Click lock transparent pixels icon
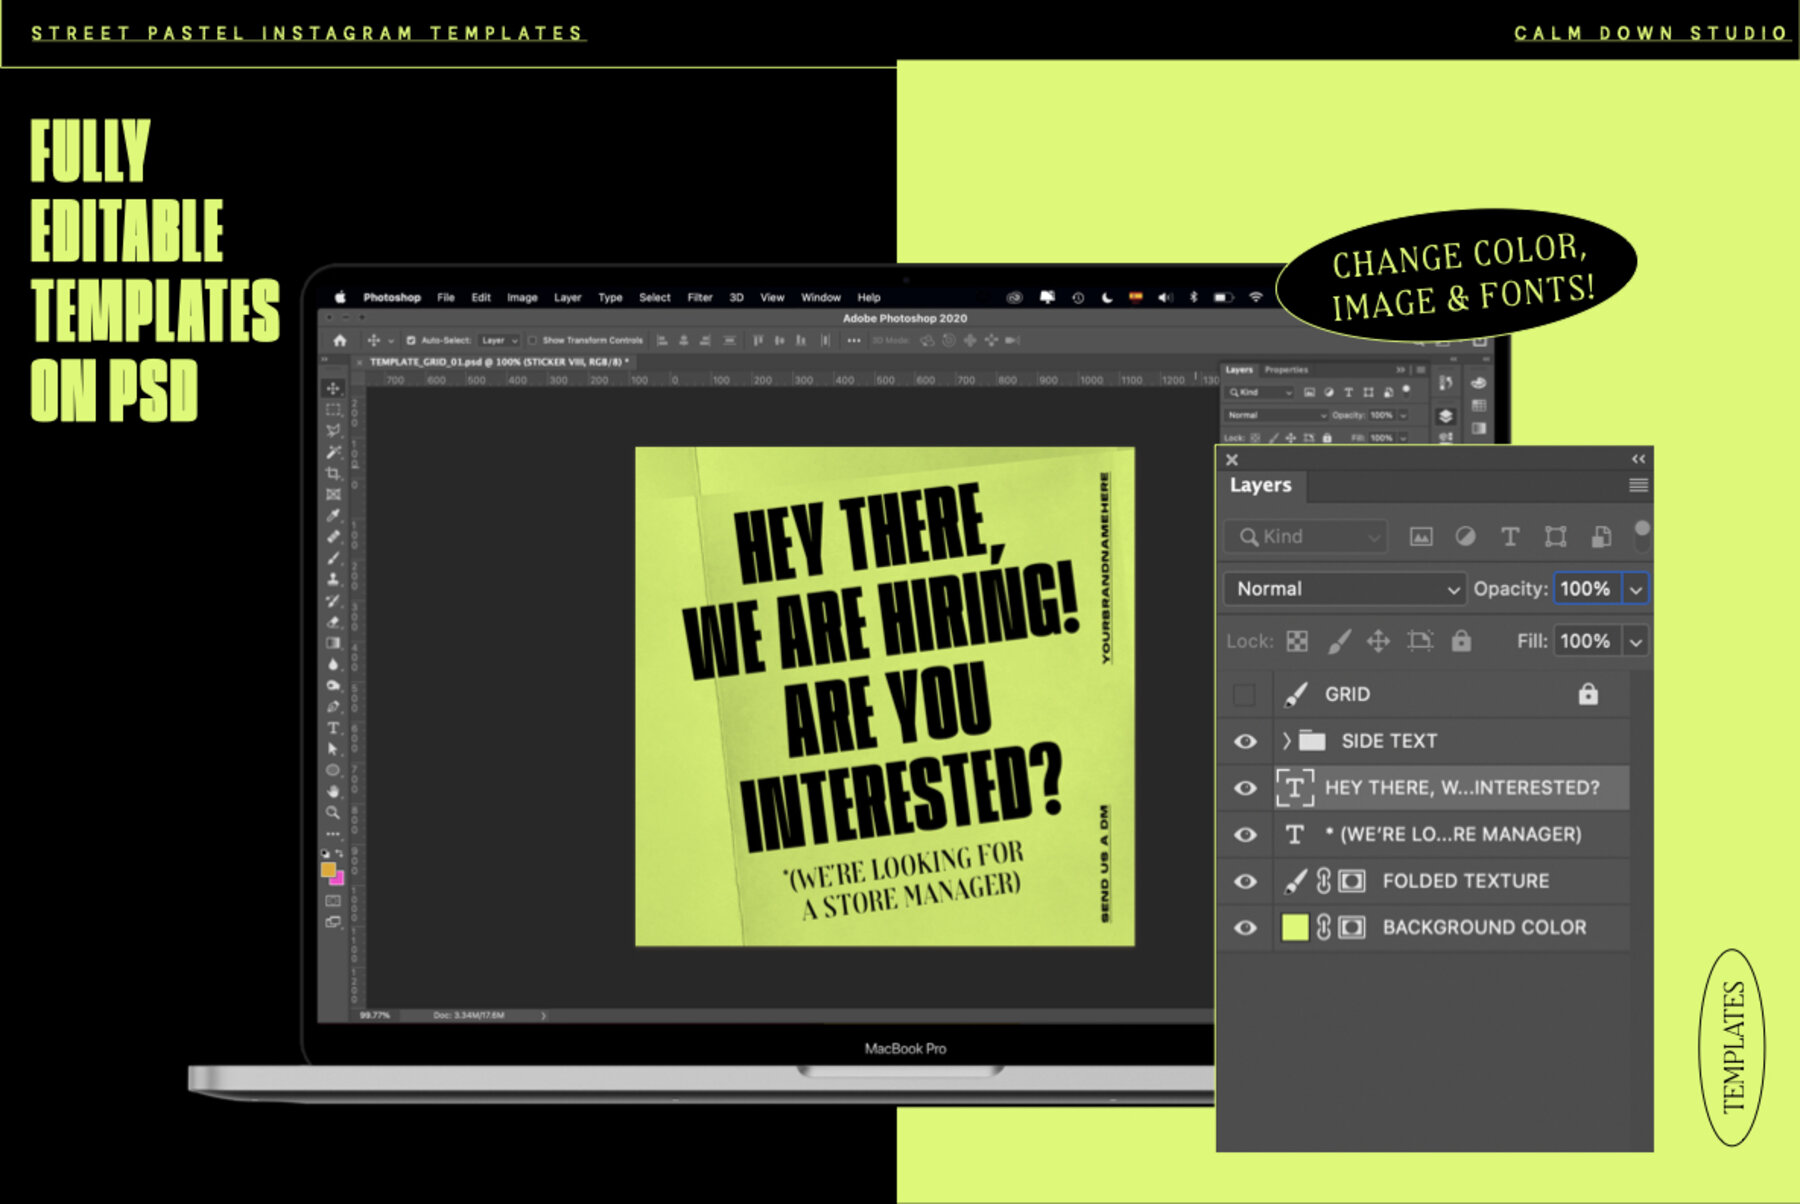 click(x=1297, y=641)
